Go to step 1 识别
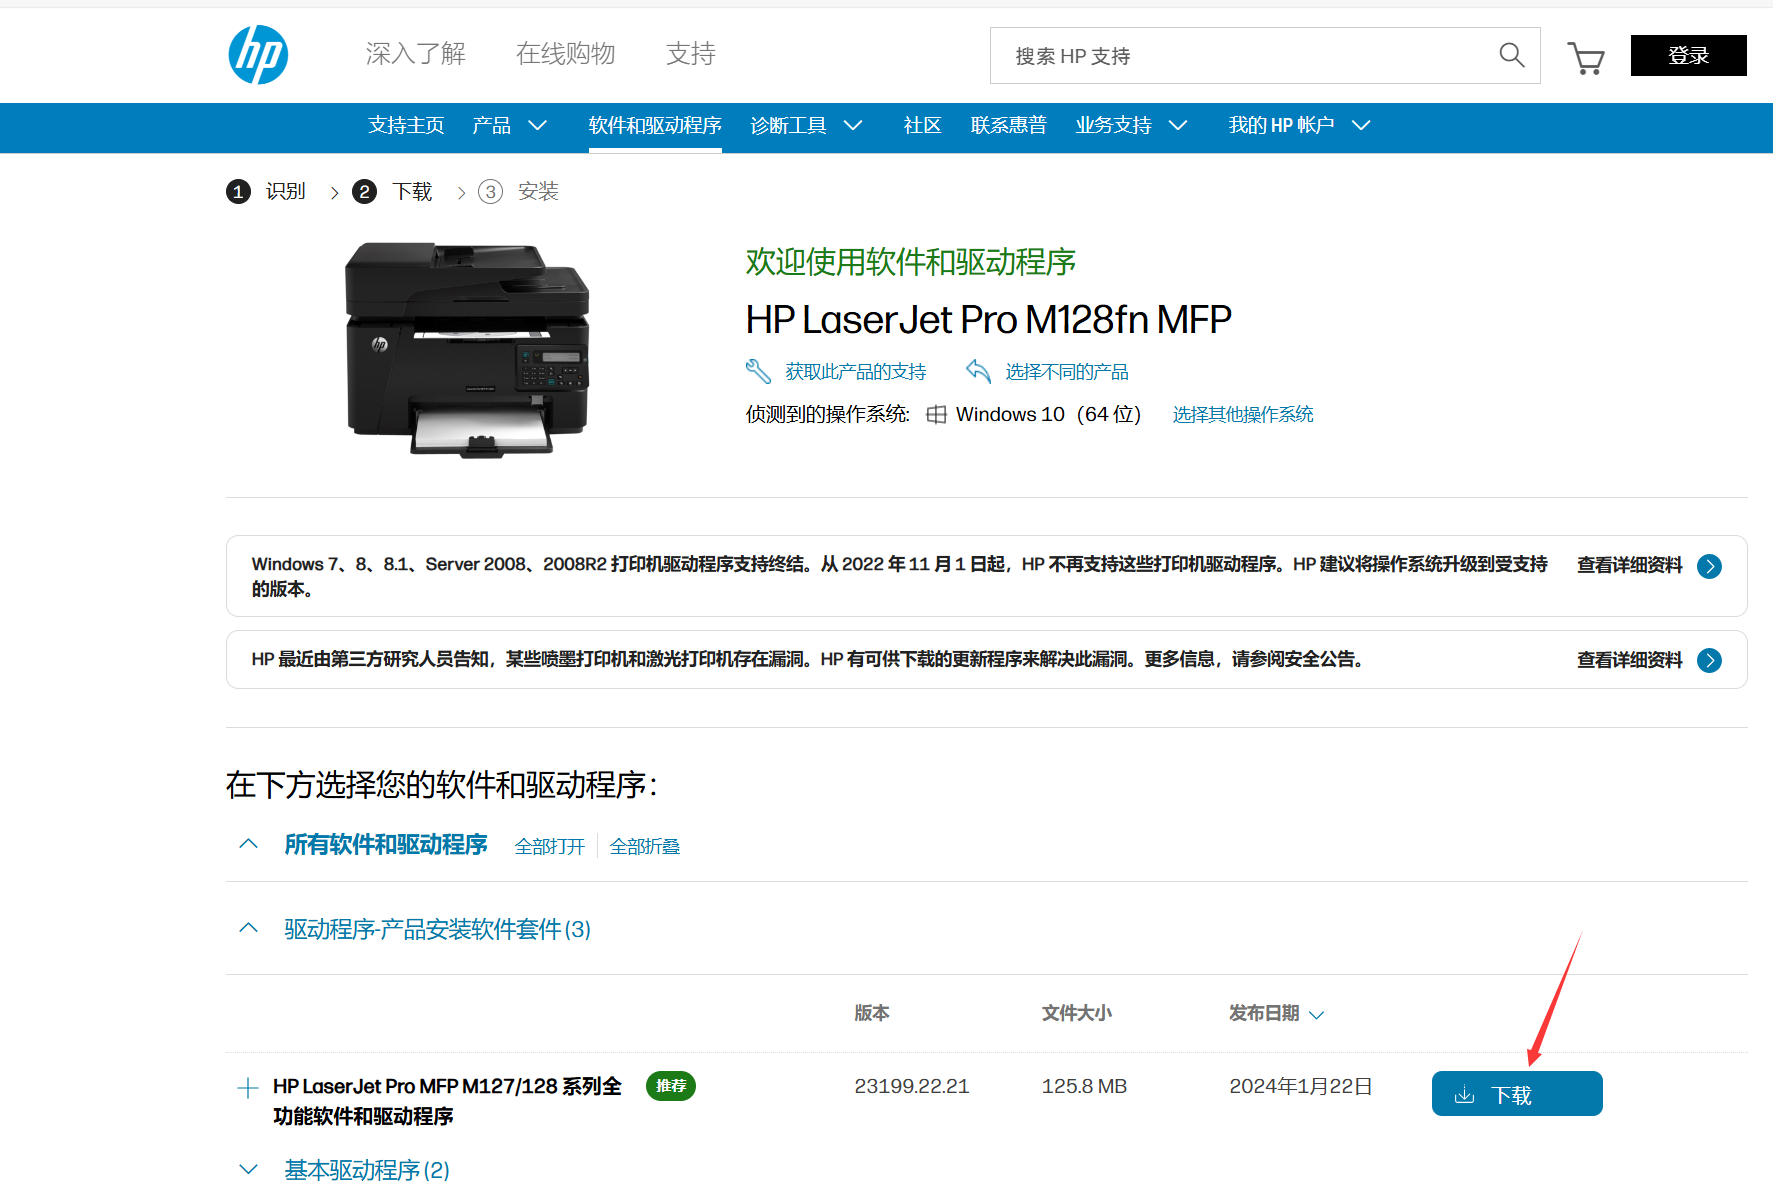The image size is (1773, 1186). point(266,191)
